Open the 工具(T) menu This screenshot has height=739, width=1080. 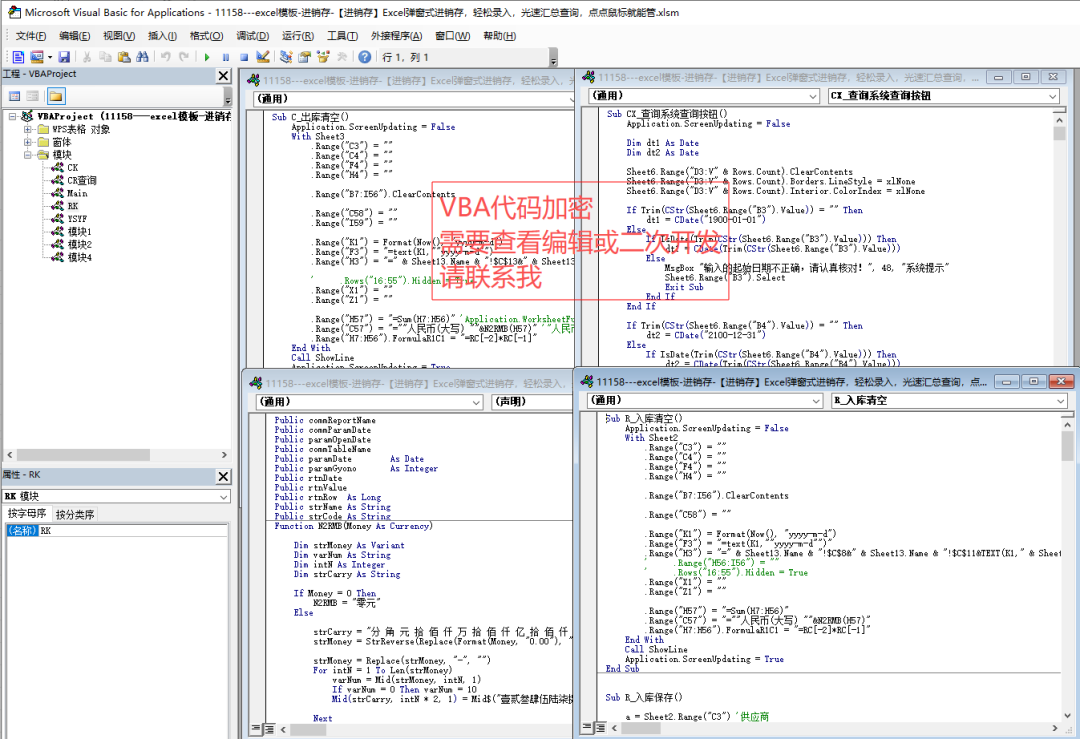(x=342, y=36)
